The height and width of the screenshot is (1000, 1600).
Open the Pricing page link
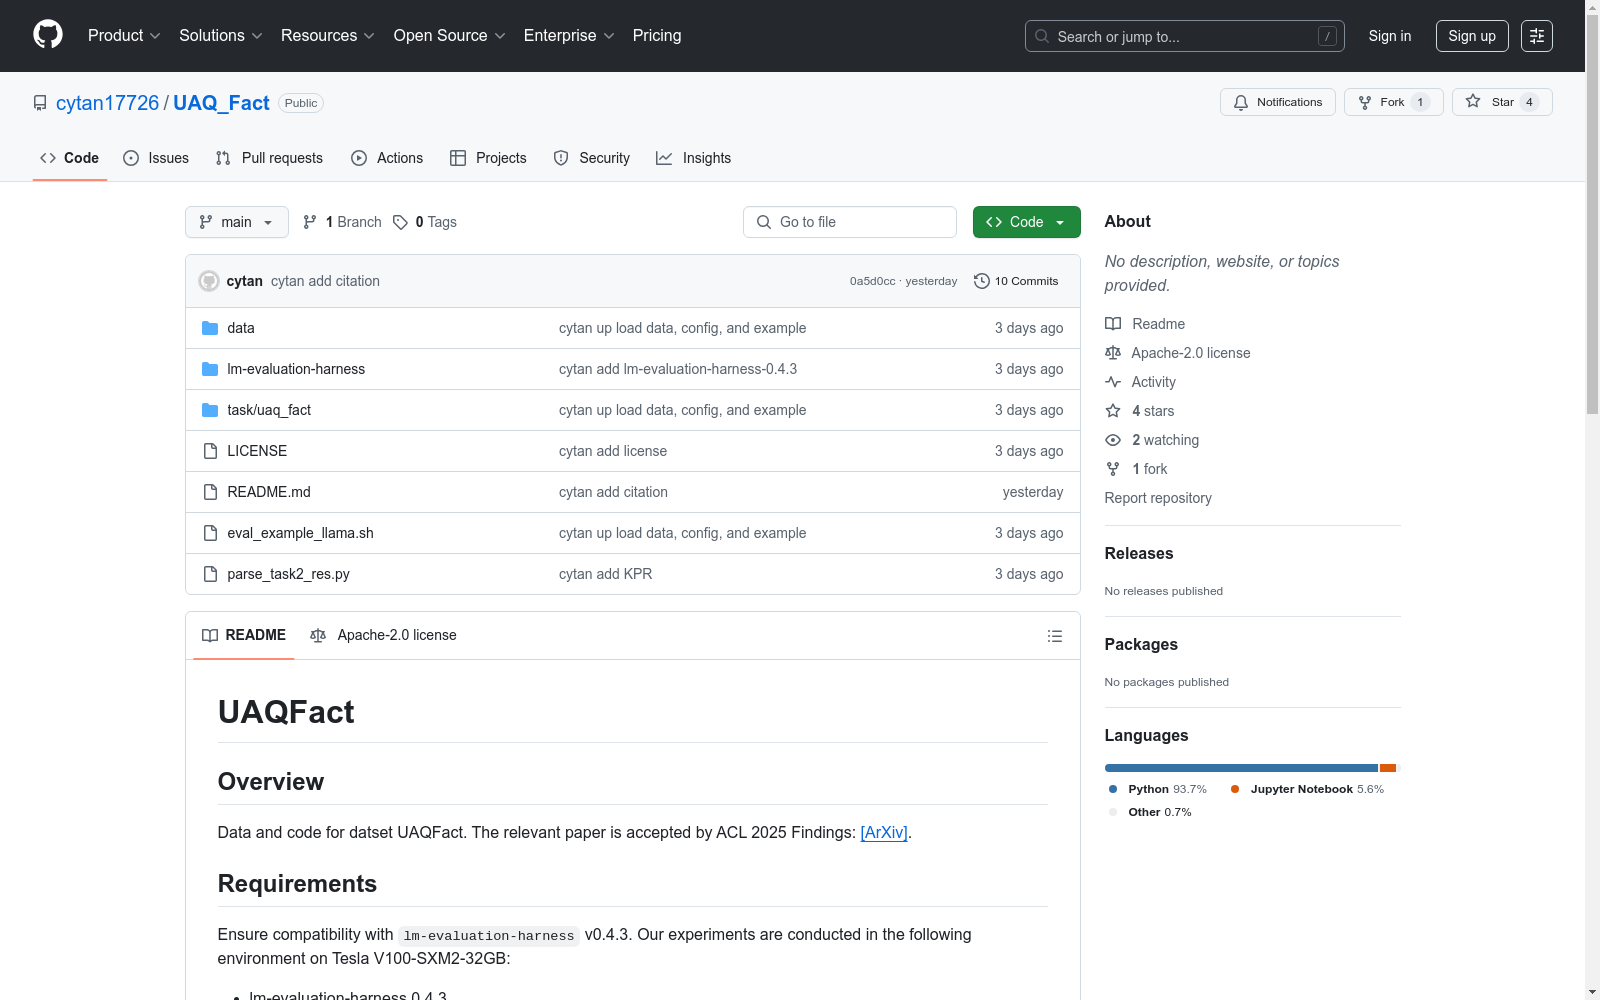click(x=657, y=36)
